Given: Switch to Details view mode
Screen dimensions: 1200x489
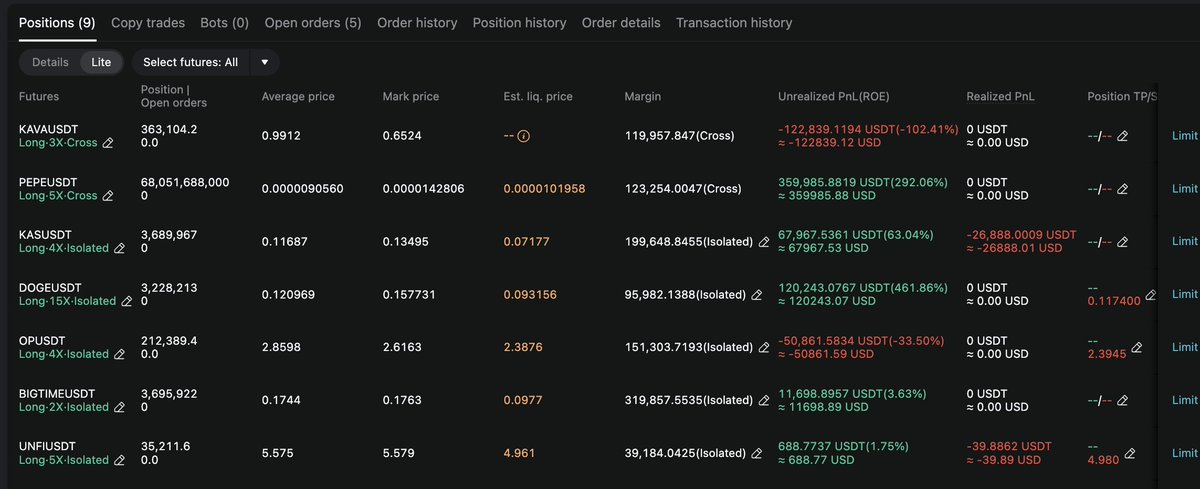Looking at the screenshot, I should point(50,62).
